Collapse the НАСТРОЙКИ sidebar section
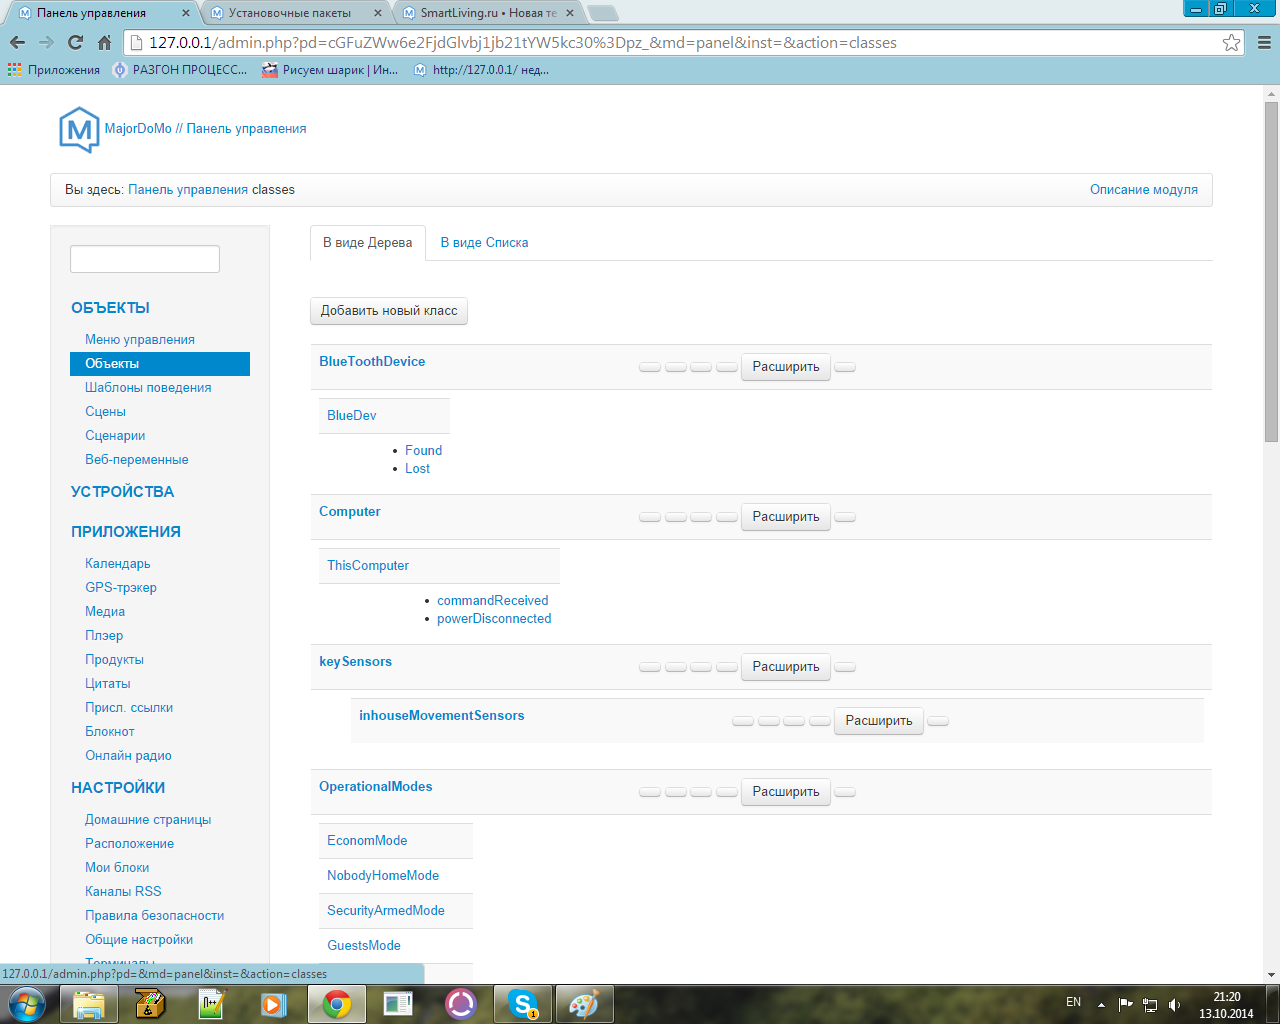This screenshot has height=1024, width=1280. click(118, 788)
